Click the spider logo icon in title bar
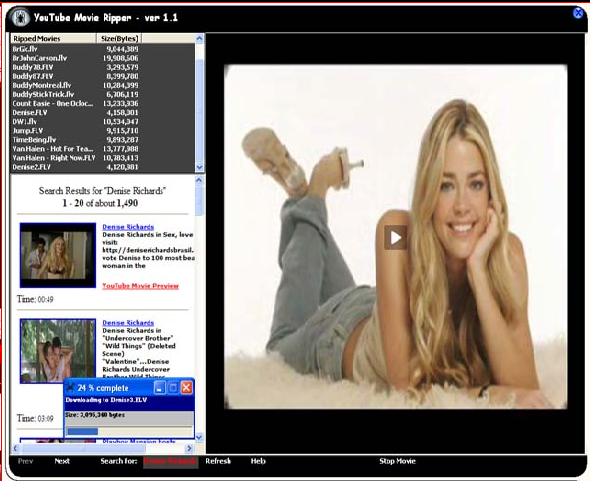The width and height of the screenshot is (590, 481). 20,17
